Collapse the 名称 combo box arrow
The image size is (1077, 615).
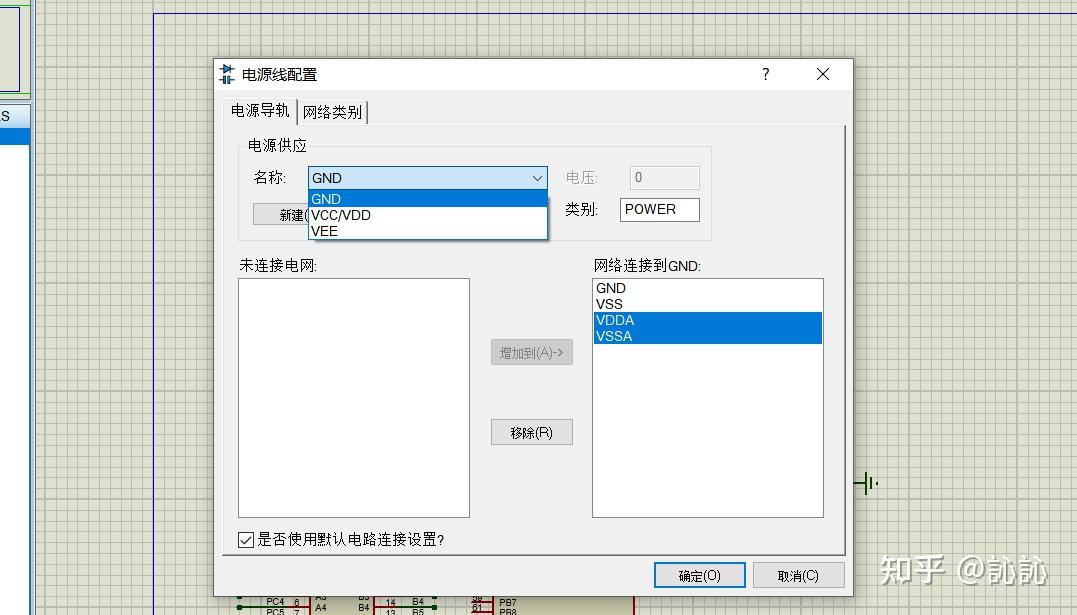tap(537, 178)
